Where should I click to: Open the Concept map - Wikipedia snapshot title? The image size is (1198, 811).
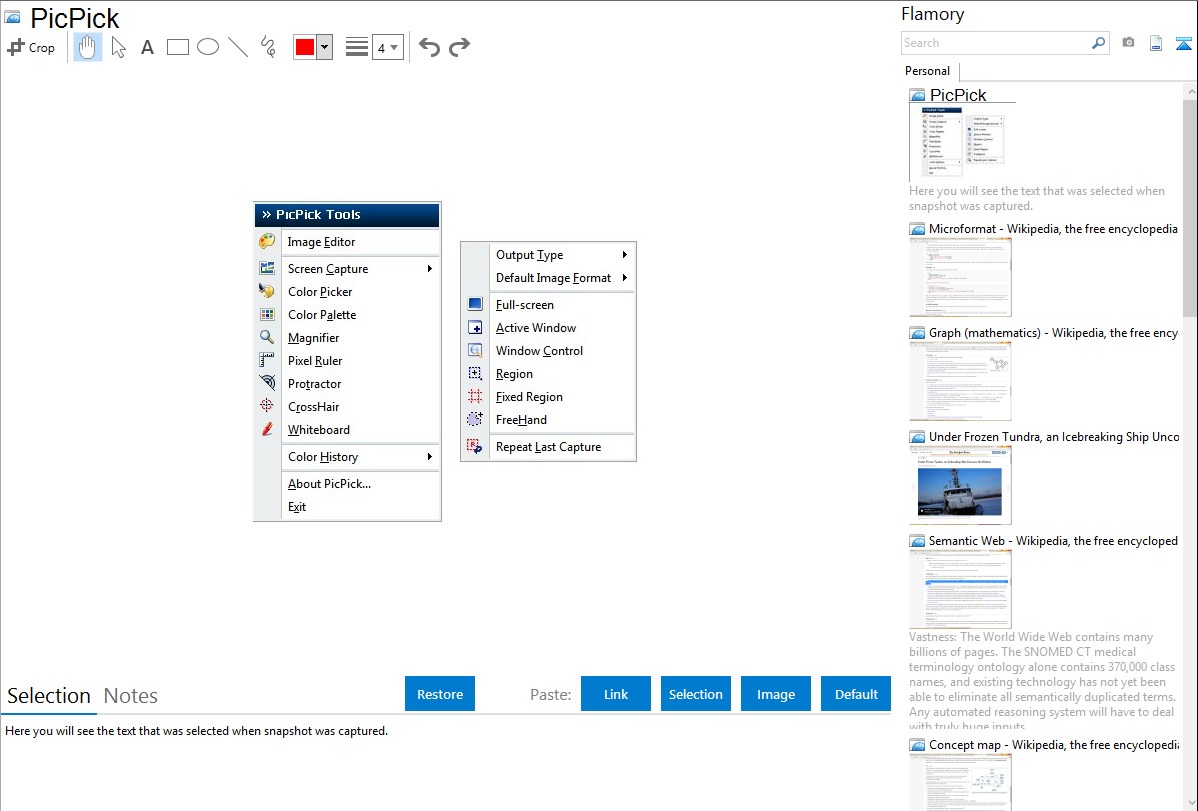(1053, 744)
